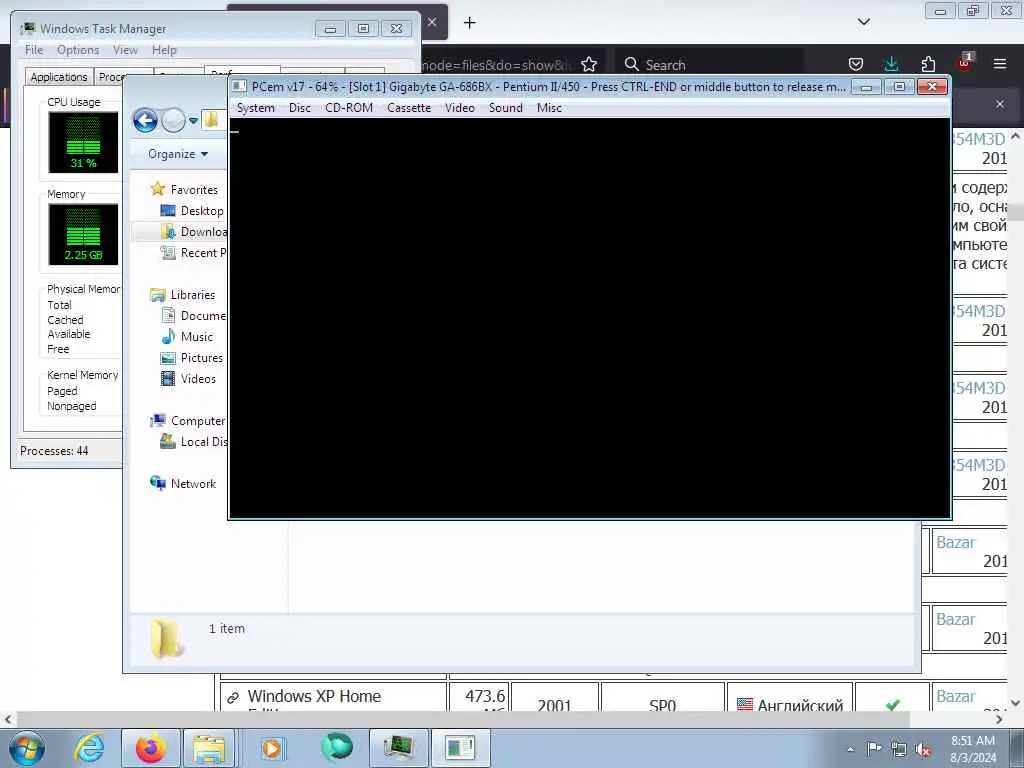
Task: Click the CPU Usage meter
Action: (83, 142)
